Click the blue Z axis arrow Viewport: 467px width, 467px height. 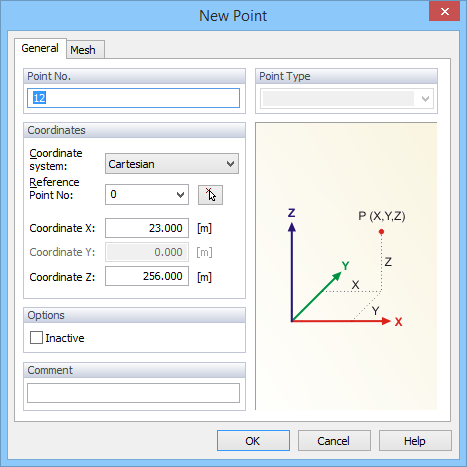click(292, 272)
